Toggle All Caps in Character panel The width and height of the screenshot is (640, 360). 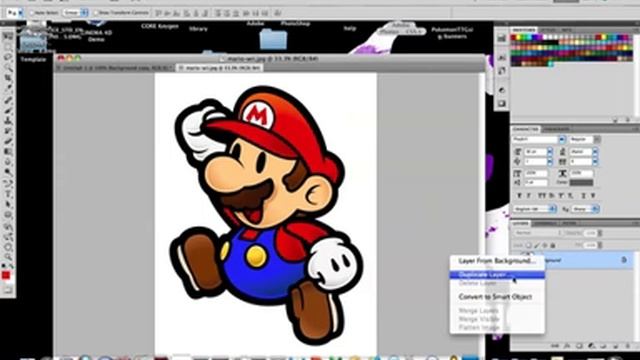[542, 196]
